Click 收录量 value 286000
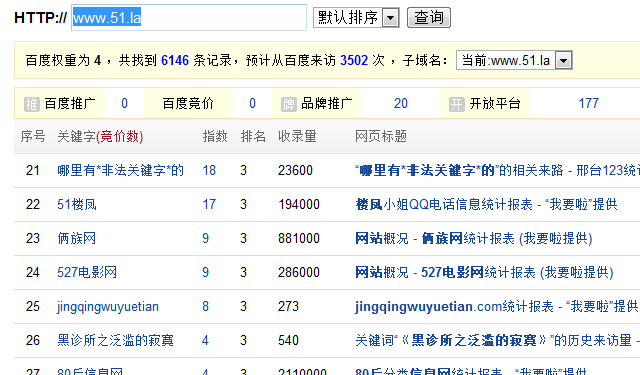The image size is (640, 375). [x=299, y=272]
